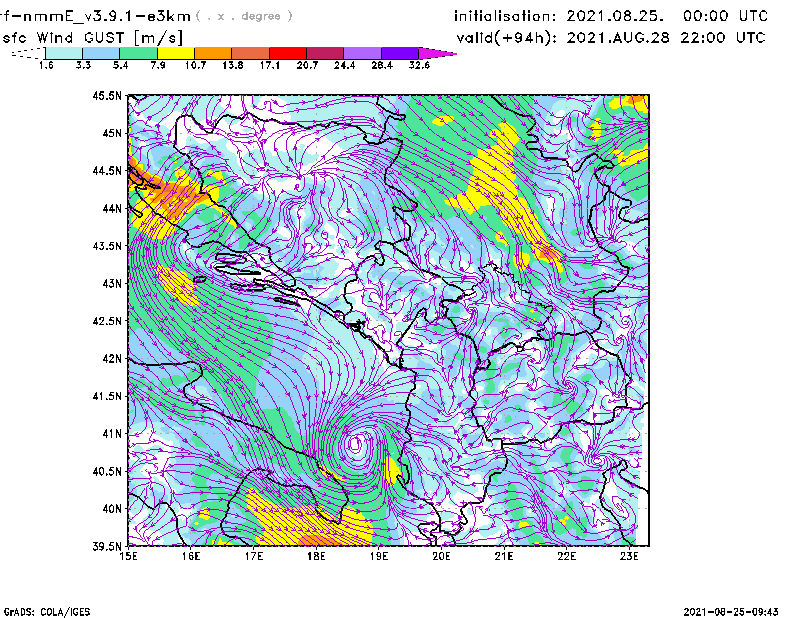Click the 16E longitude label
Viewport: 800px width, 618px height.
coord(191,556)
